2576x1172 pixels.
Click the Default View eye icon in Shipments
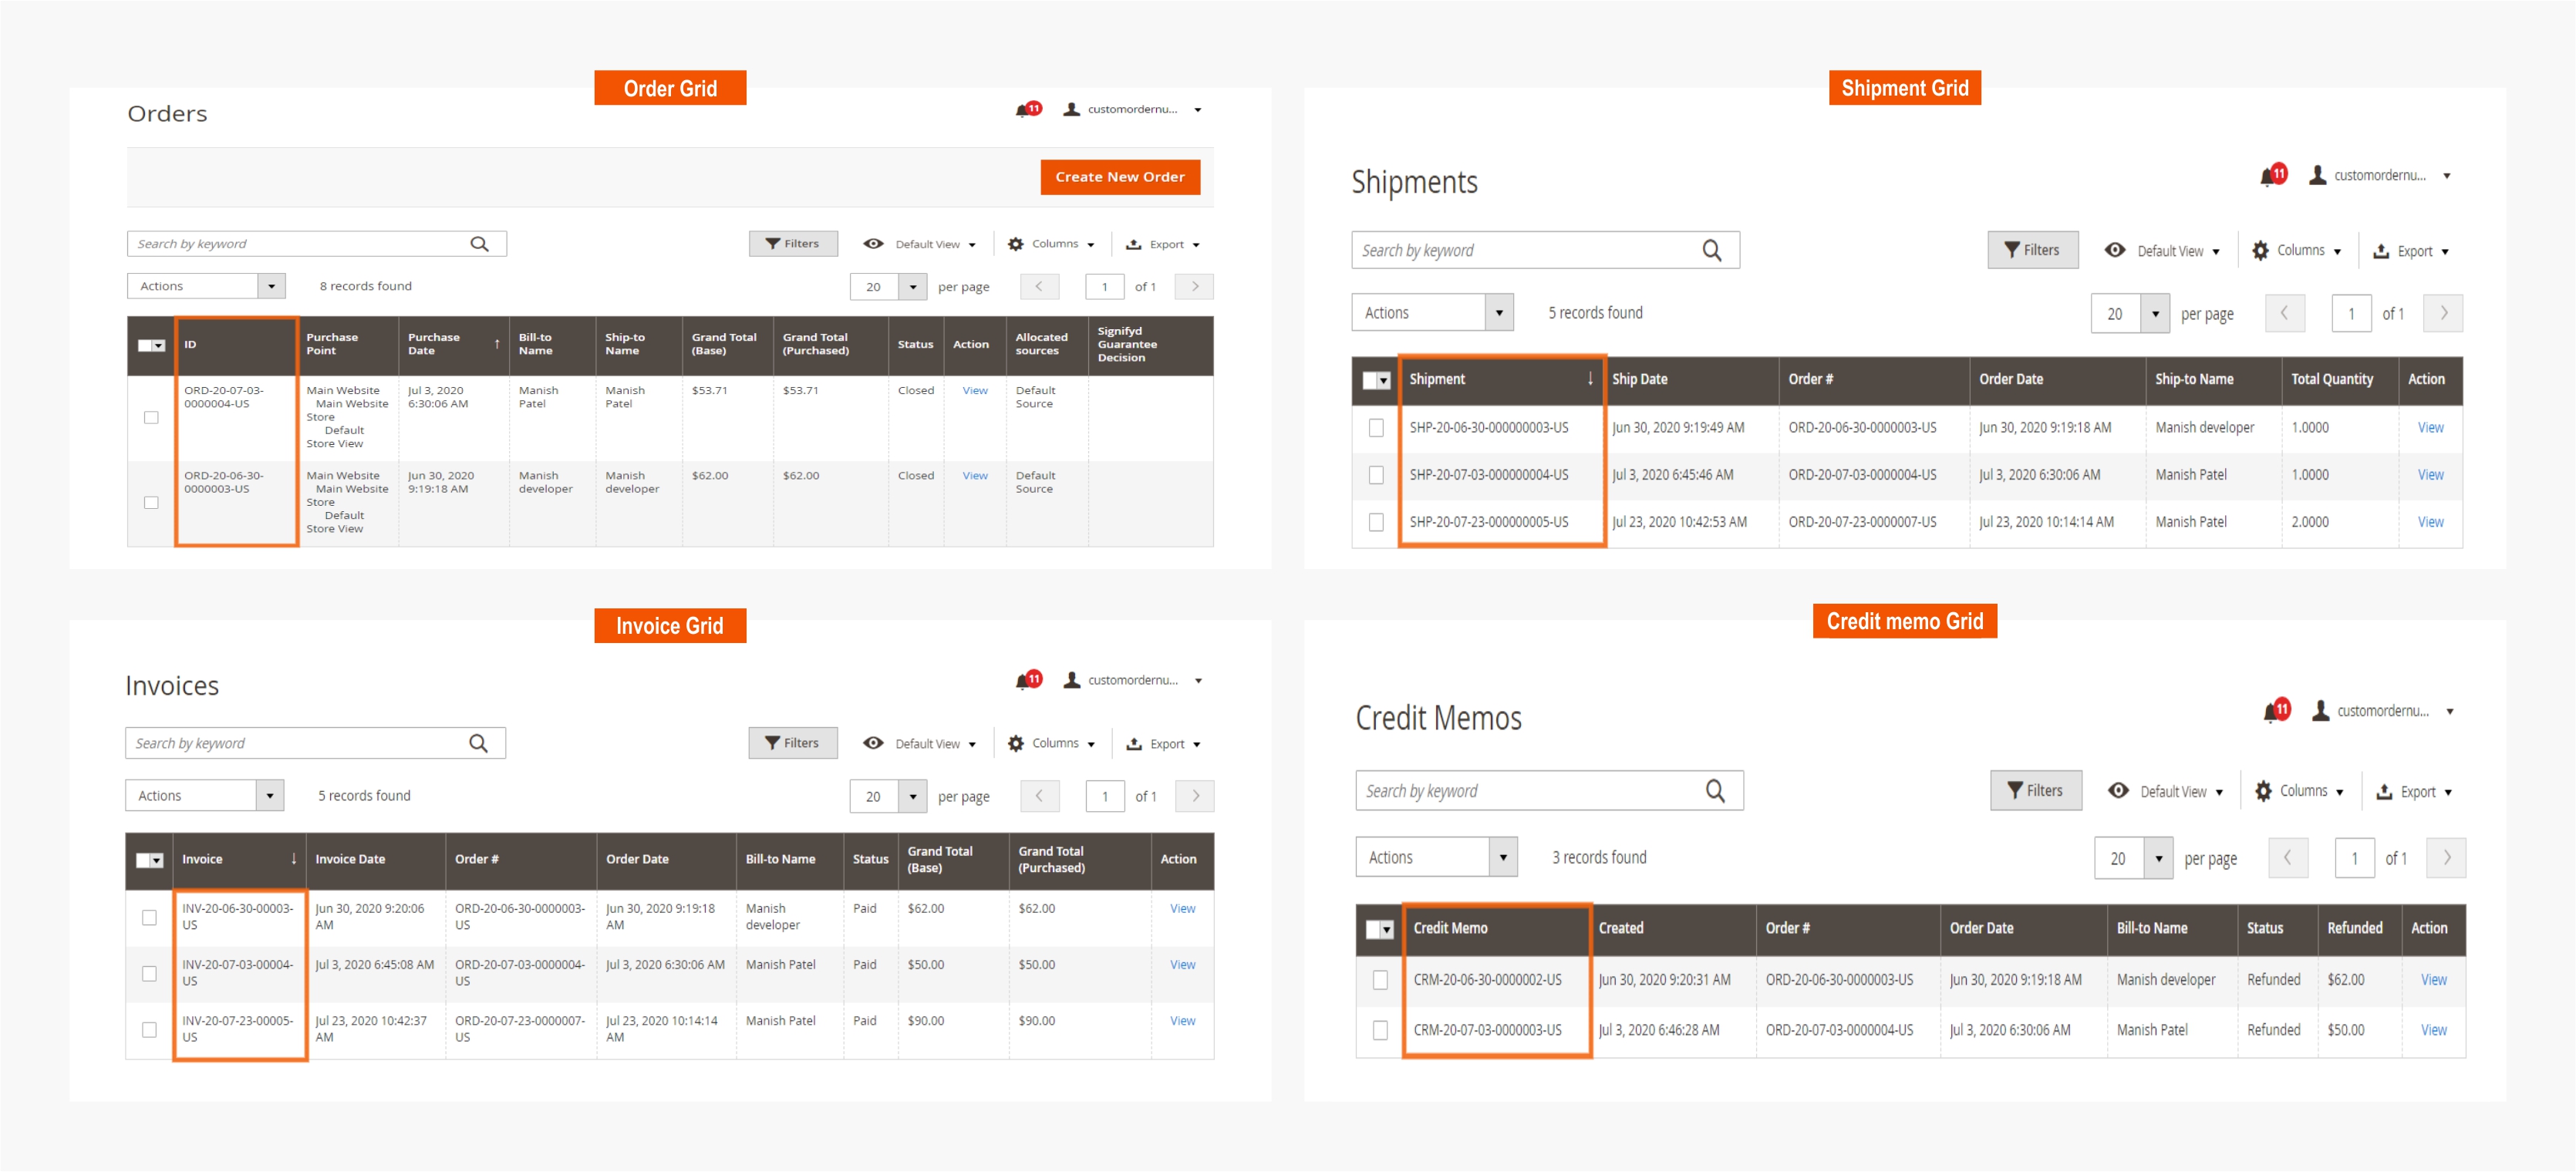click(2115, 250)
